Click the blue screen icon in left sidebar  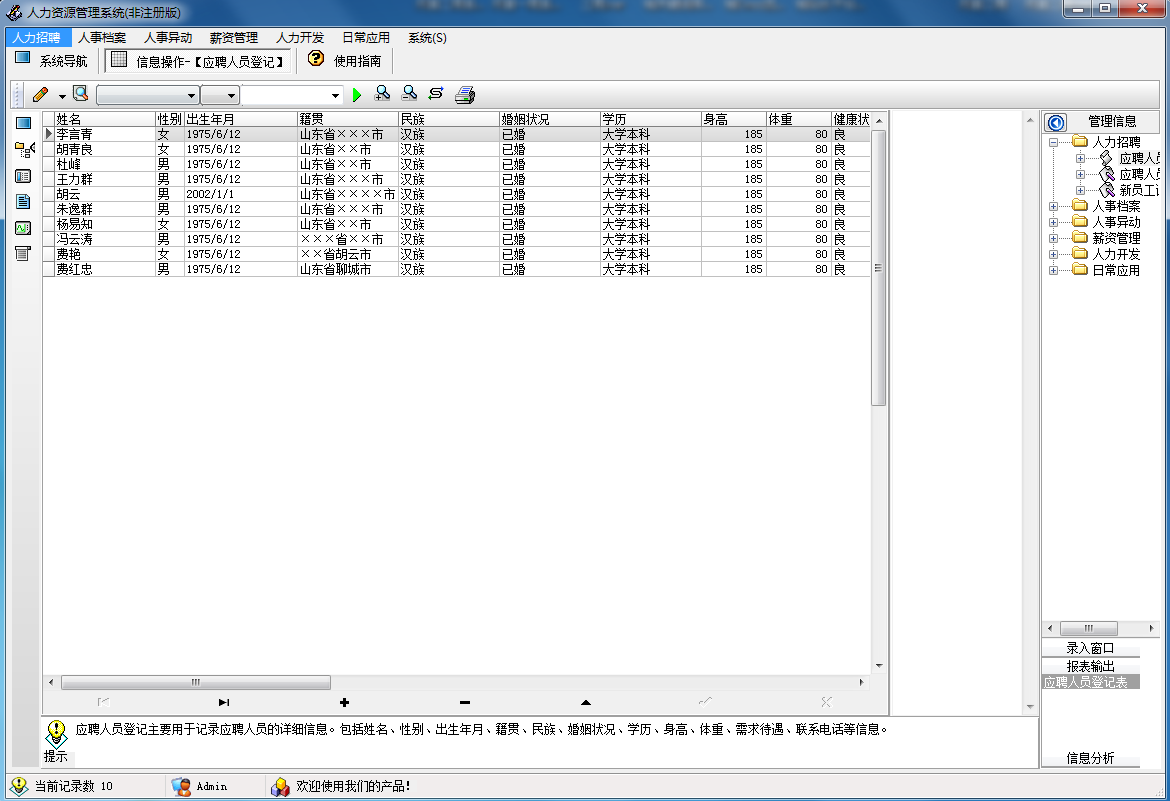click(x=23, y=123)
